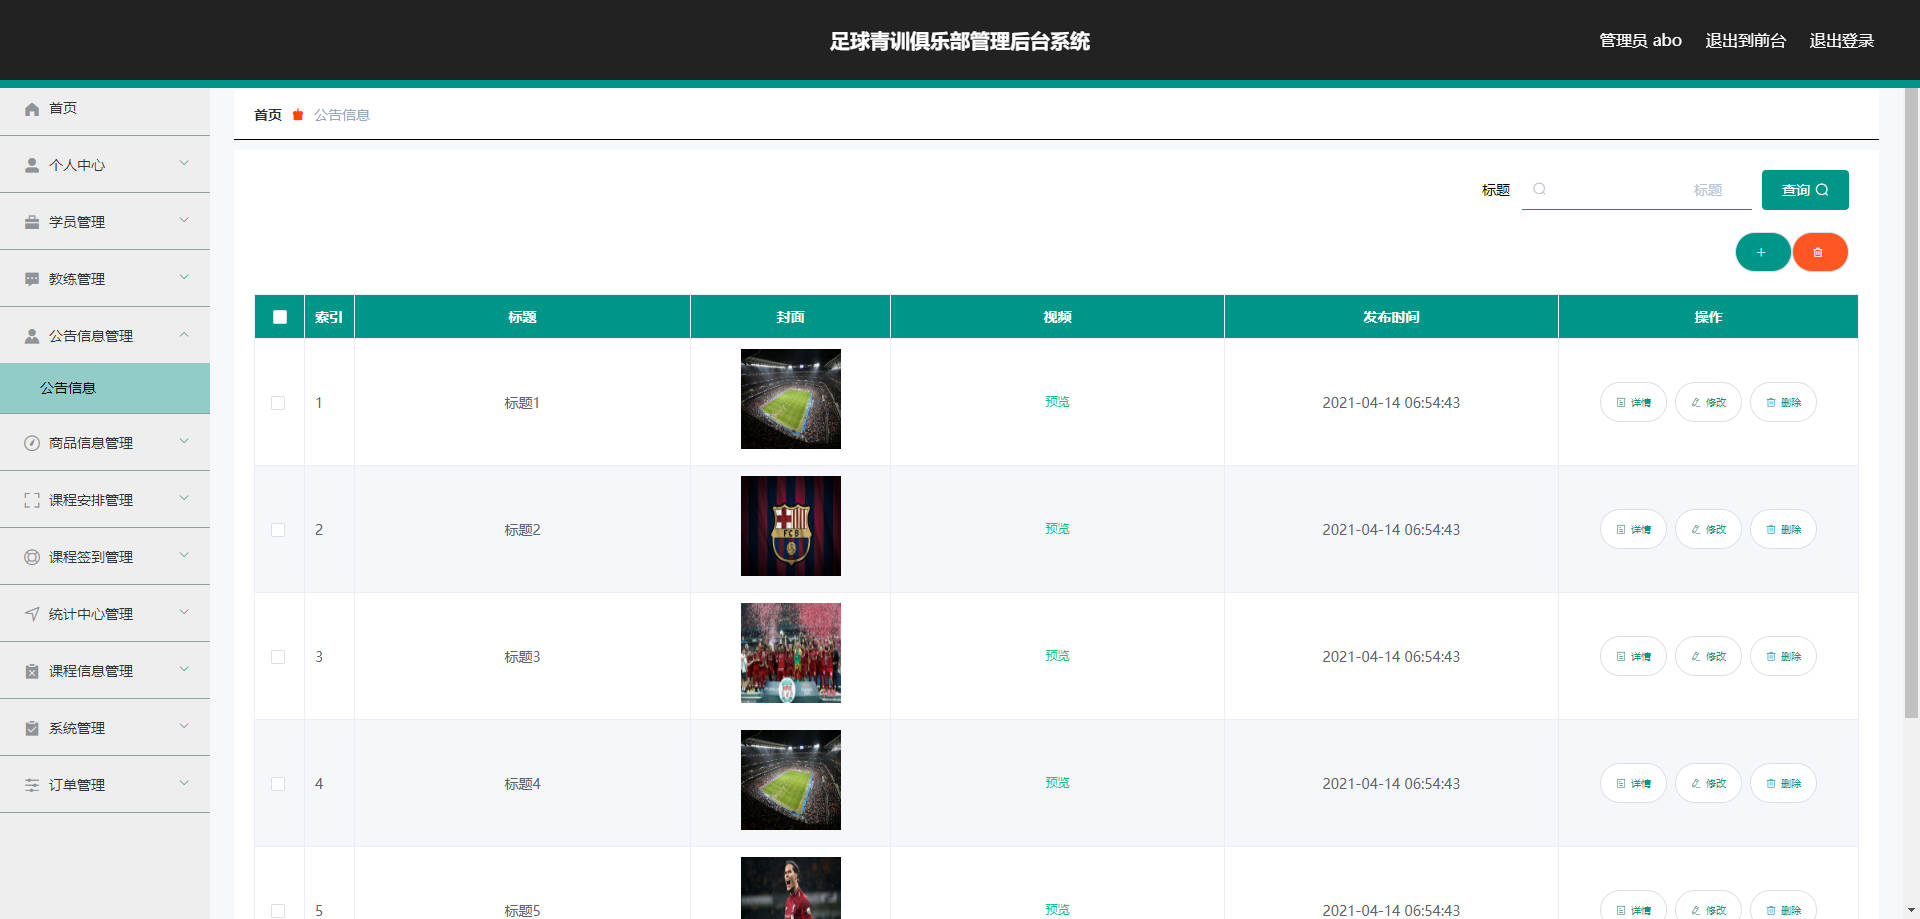Image resolution: width=1920 pixels, height=919 pixels.
Task: Edit (修改) the row 标题1
Action: 1708,402
